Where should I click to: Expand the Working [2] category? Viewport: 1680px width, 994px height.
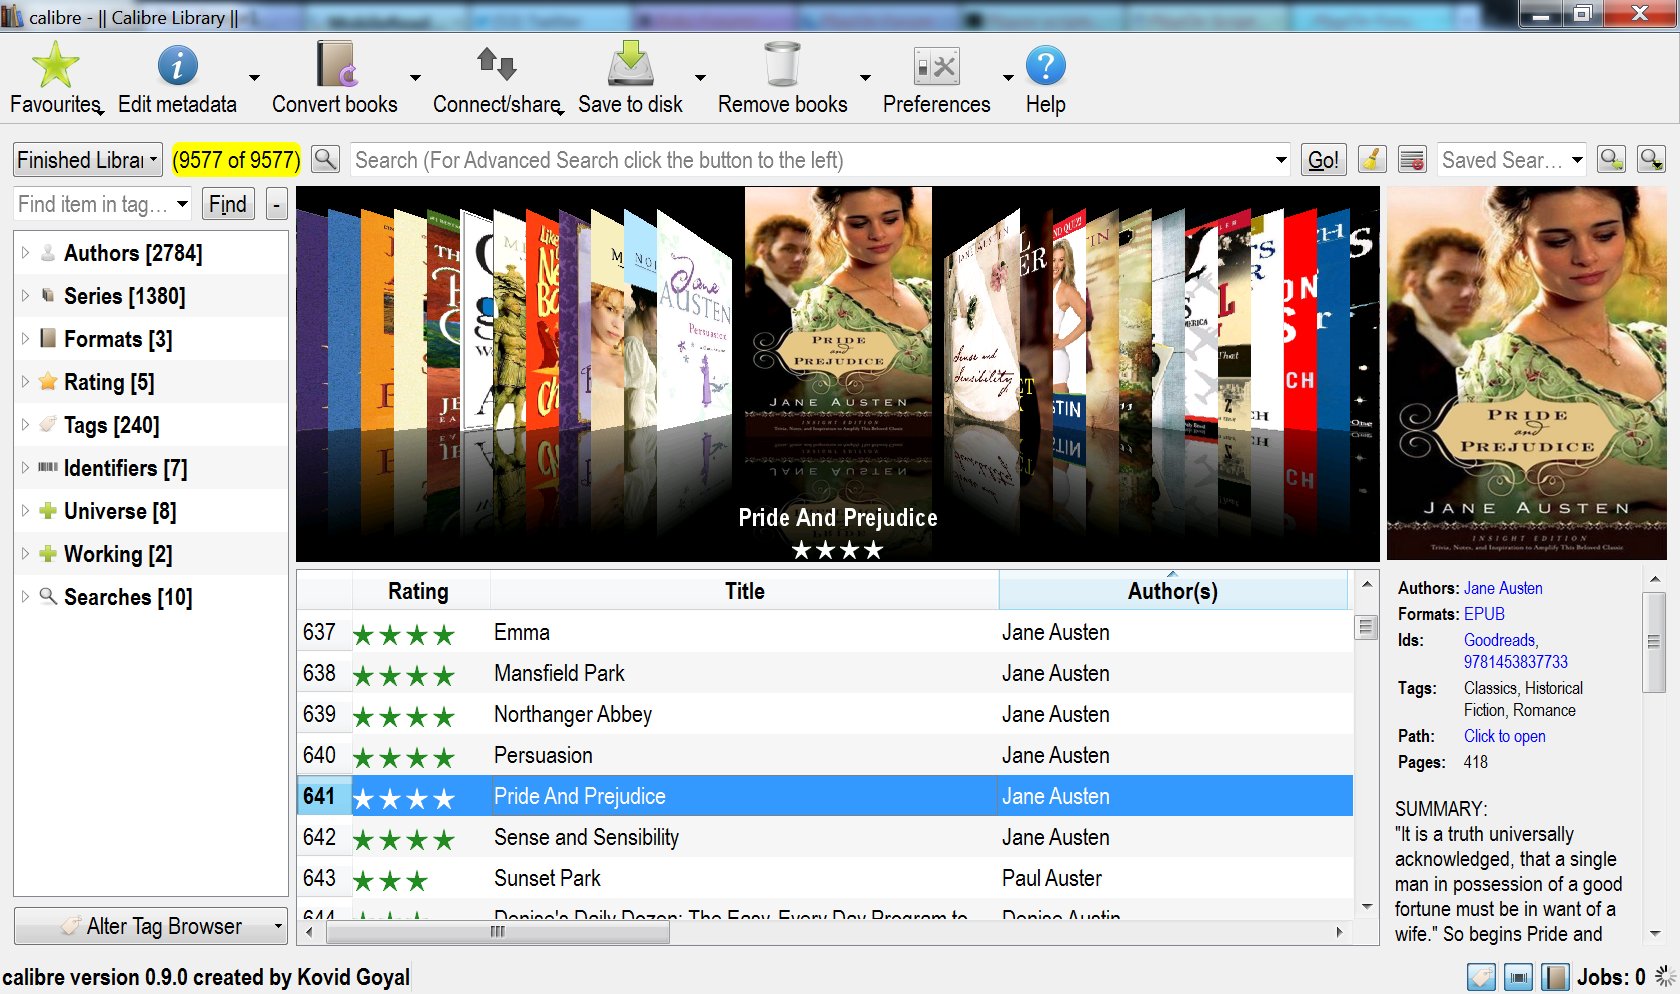tap(25, 554)
